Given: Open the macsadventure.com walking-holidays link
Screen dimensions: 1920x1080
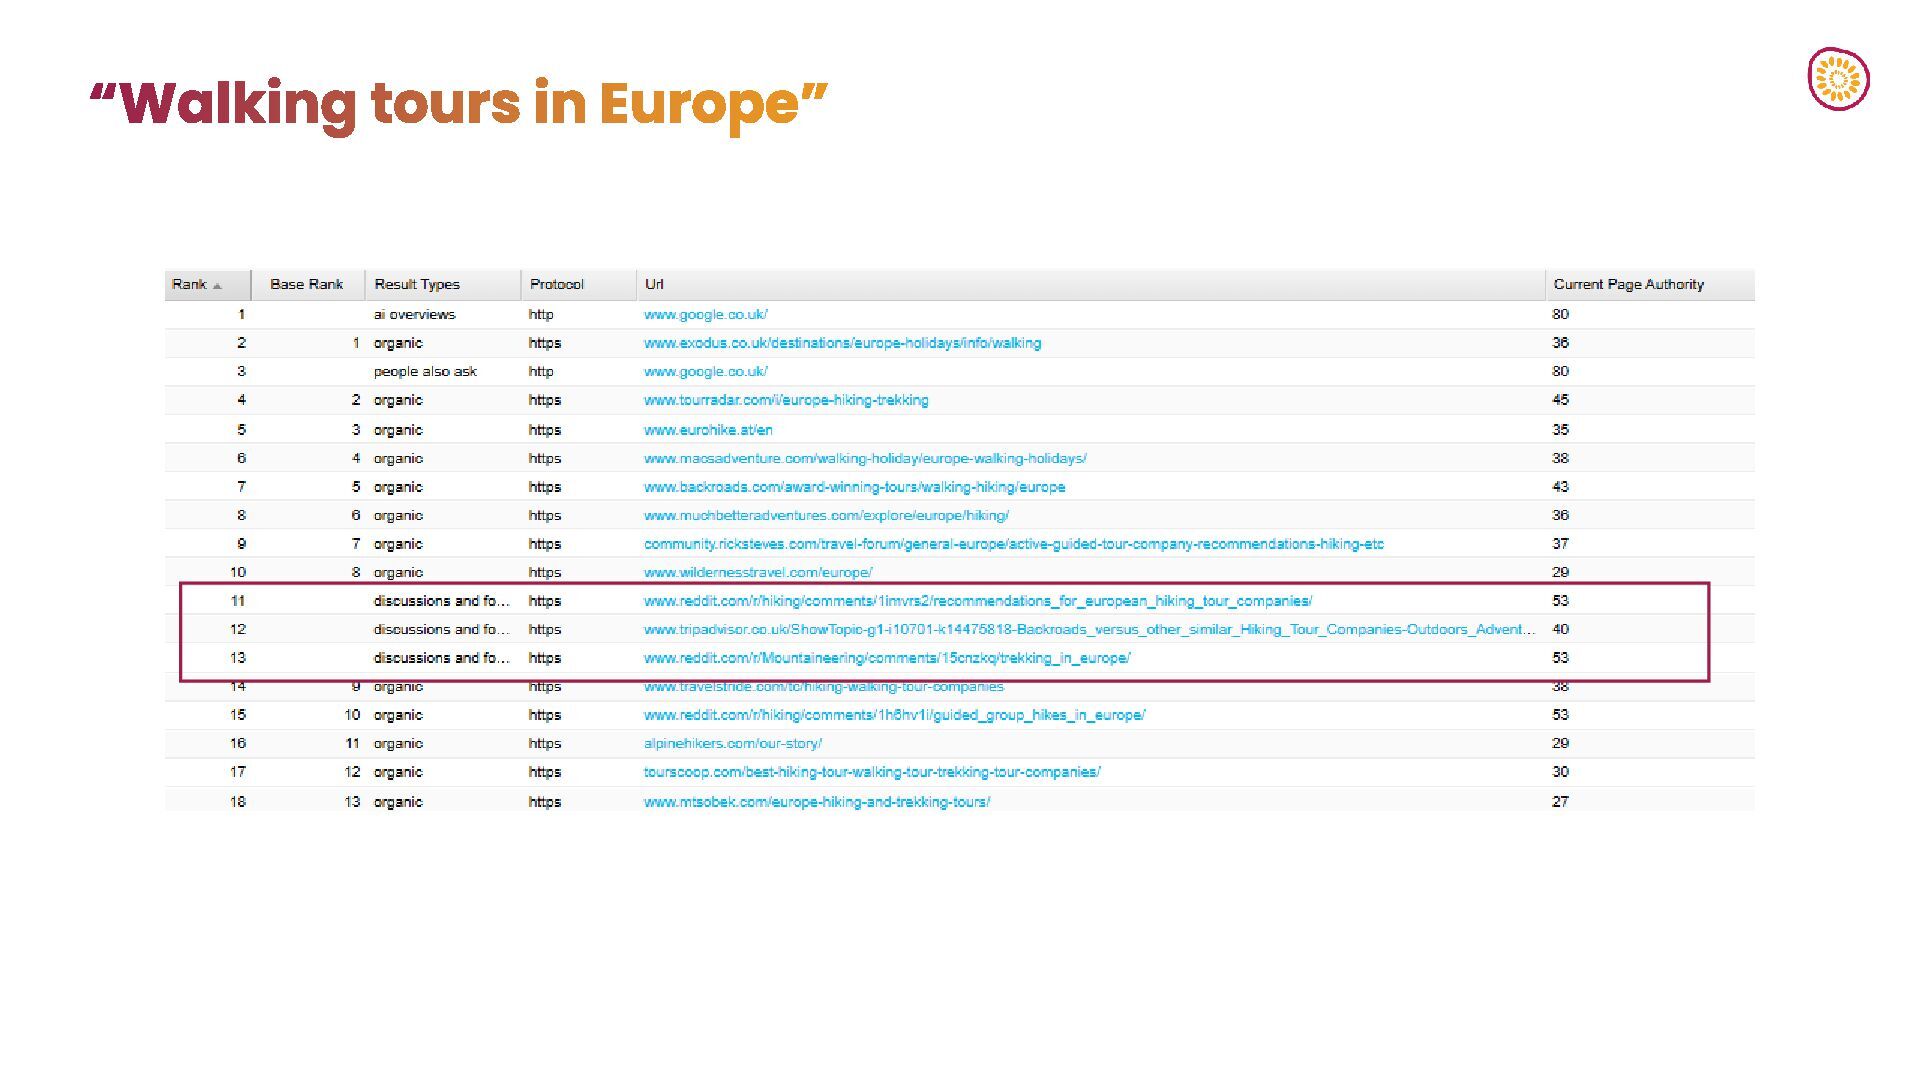Looking at the screenshot, I should click(865, 458).
